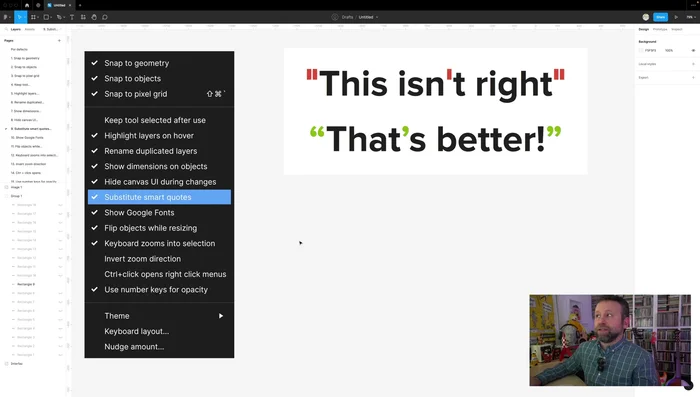Click Drafts in the file breadcrumb
This screenshot has height=397, width=700.
coord(347,17)
